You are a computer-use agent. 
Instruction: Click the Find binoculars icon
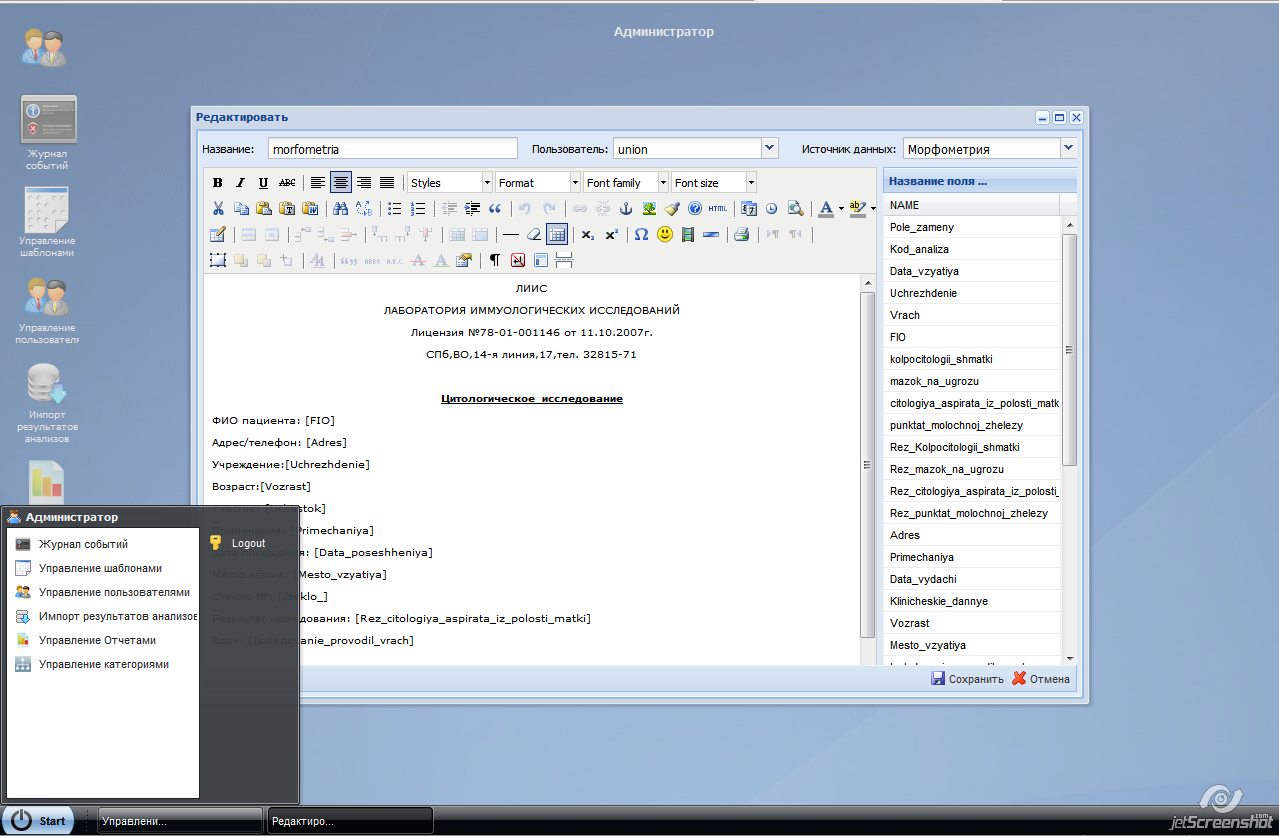pos(340,209)
